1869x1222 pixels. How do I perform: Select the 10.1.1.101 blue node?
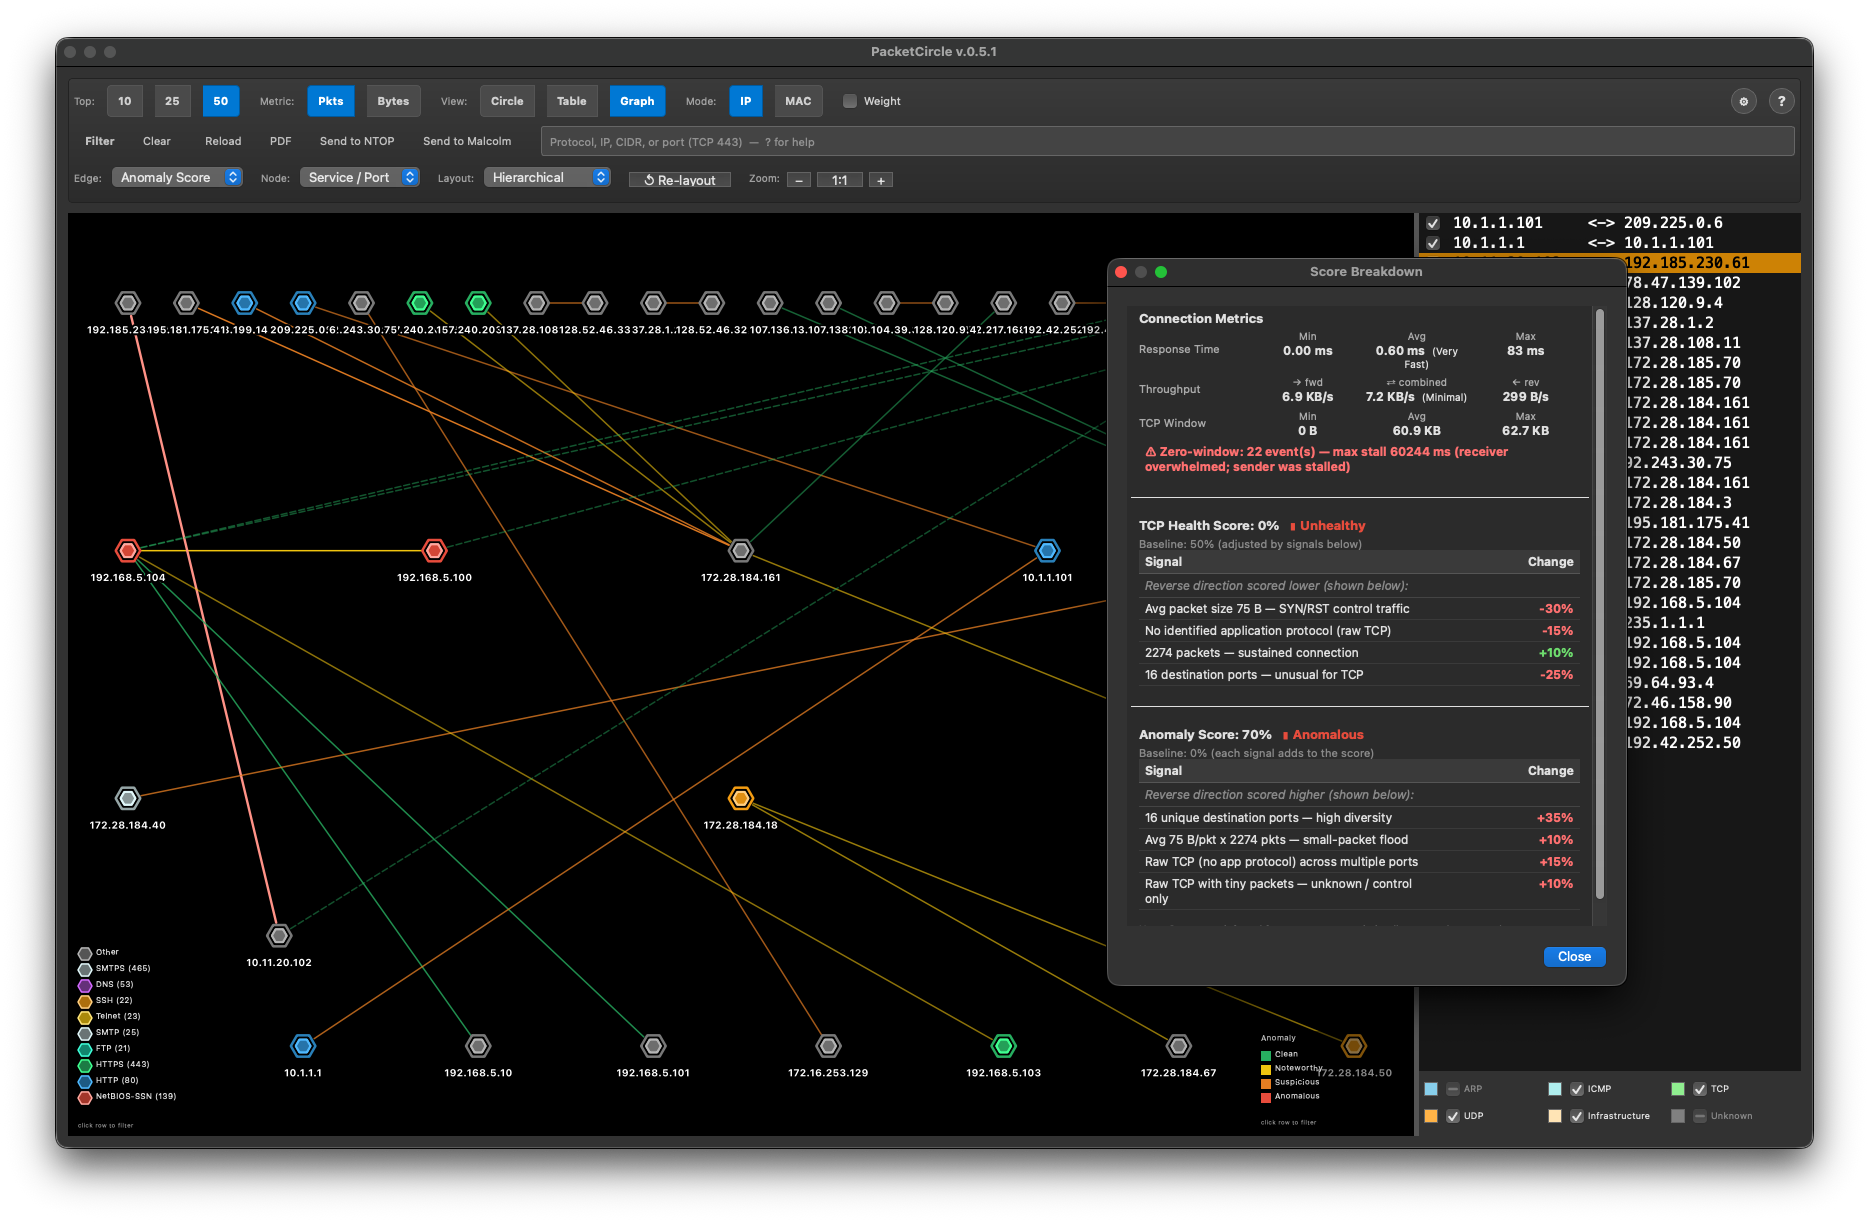pyautogui.click(x=1047, y=550)
